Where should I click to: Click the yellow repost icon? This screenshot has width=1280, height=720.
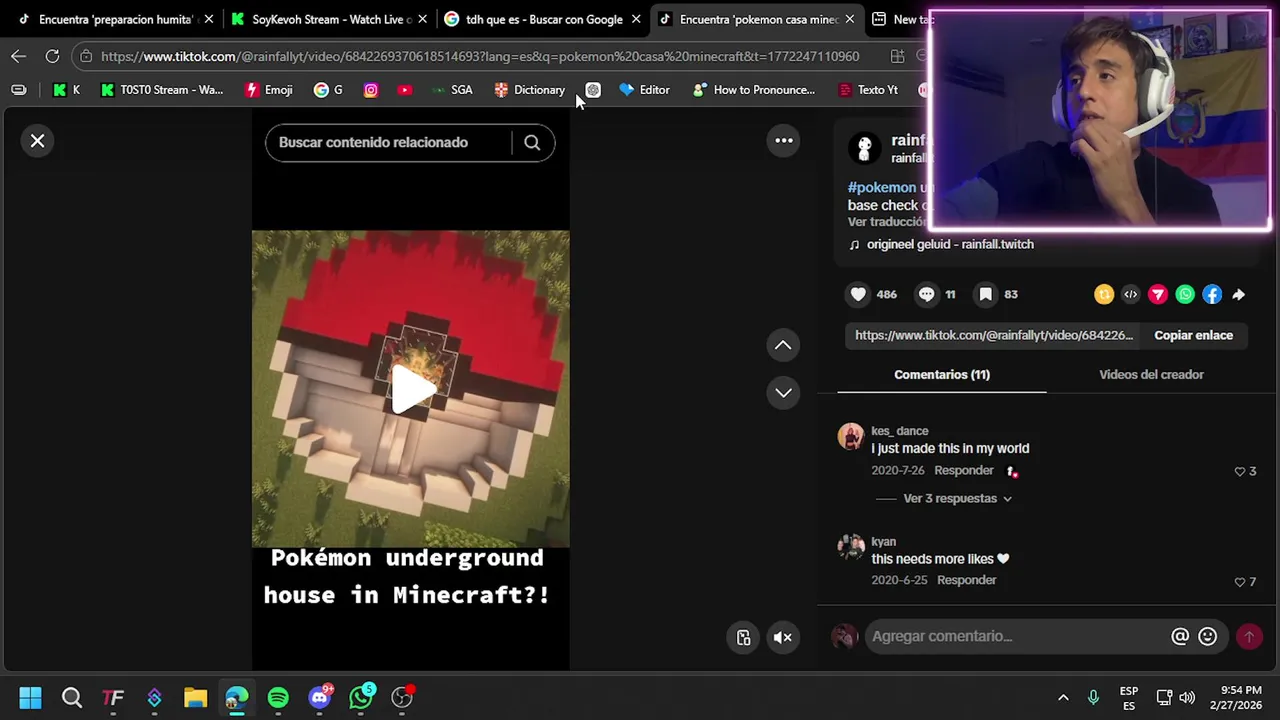[x=1104, y=294]
